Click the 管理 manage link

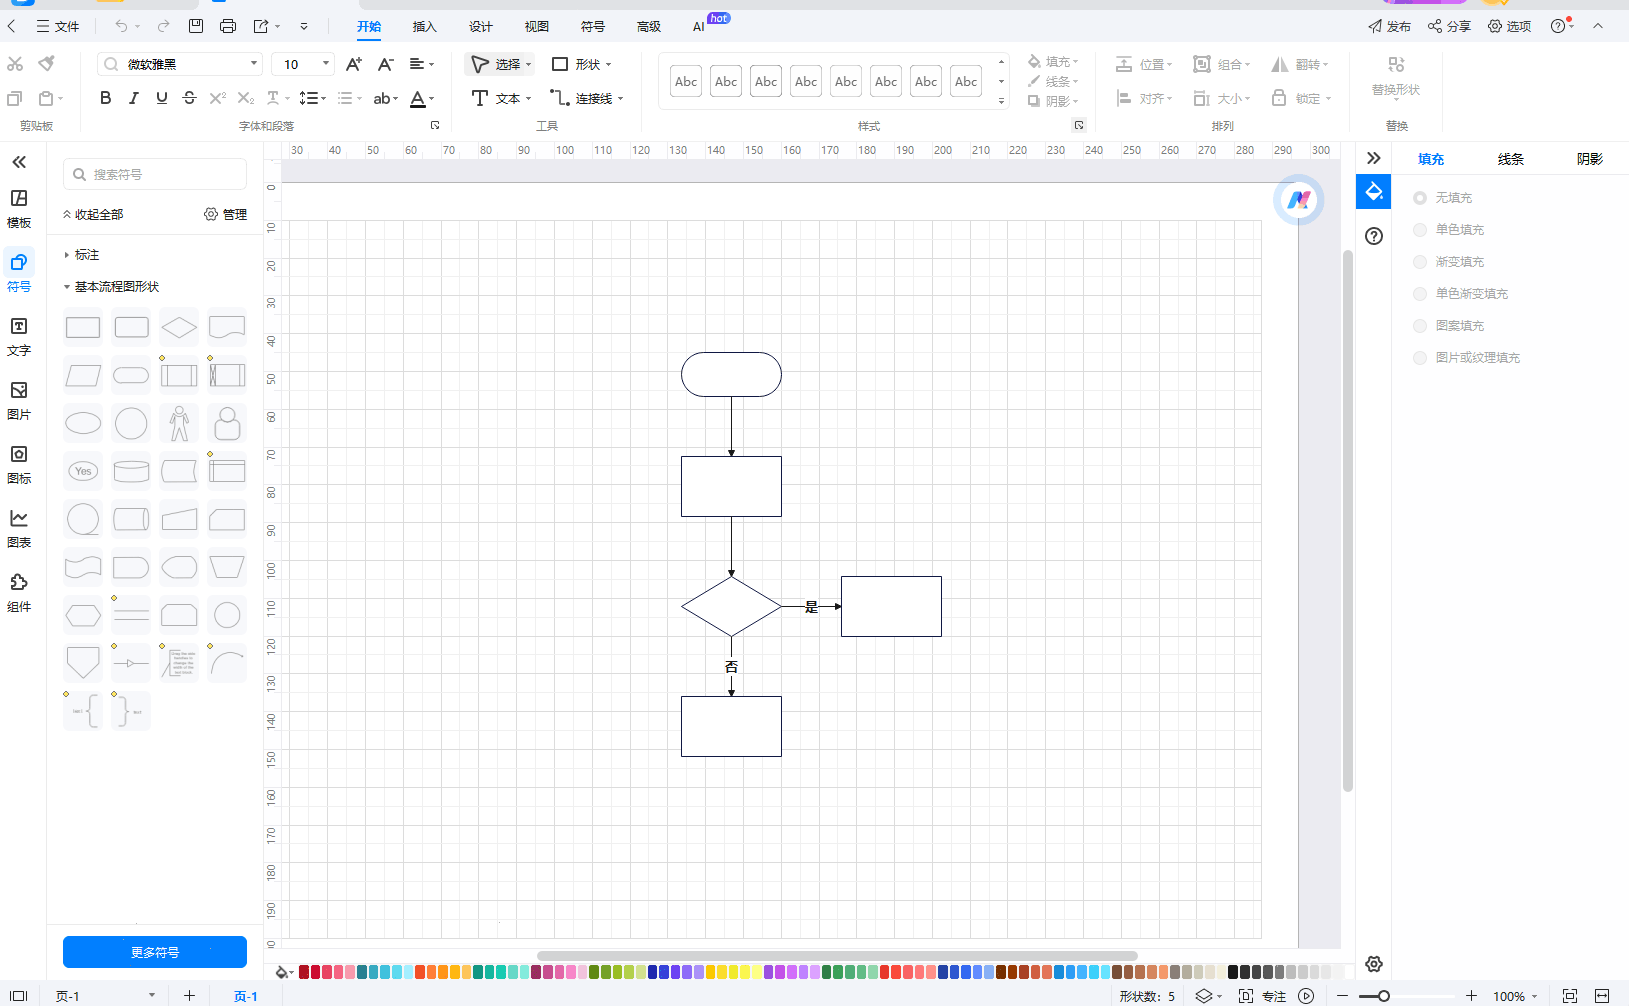pyautogui.click(x=225, y=214)
